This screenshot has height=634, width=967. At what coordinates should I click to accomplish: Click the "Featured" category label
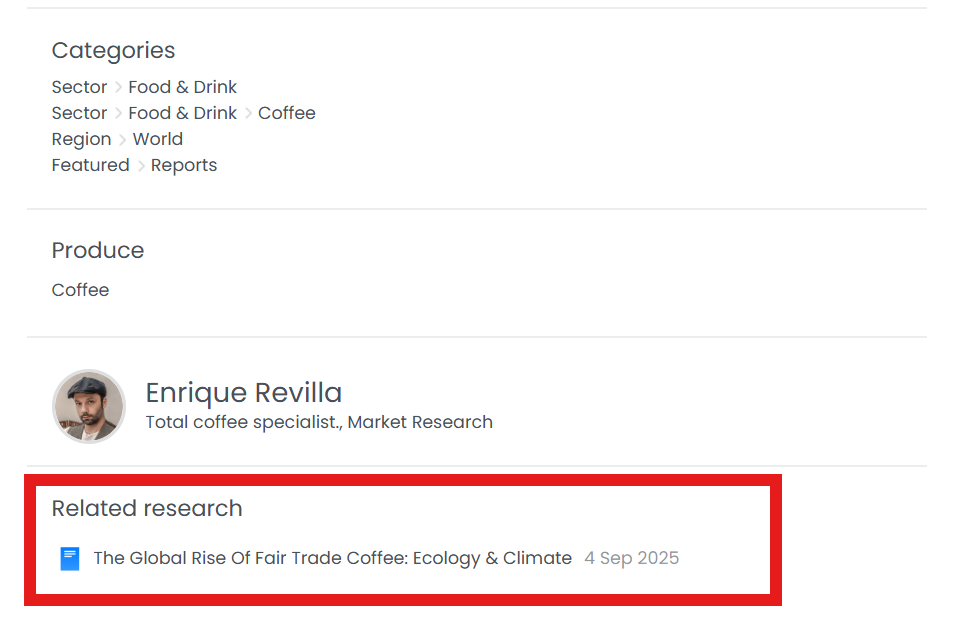(x=90, y=165)
